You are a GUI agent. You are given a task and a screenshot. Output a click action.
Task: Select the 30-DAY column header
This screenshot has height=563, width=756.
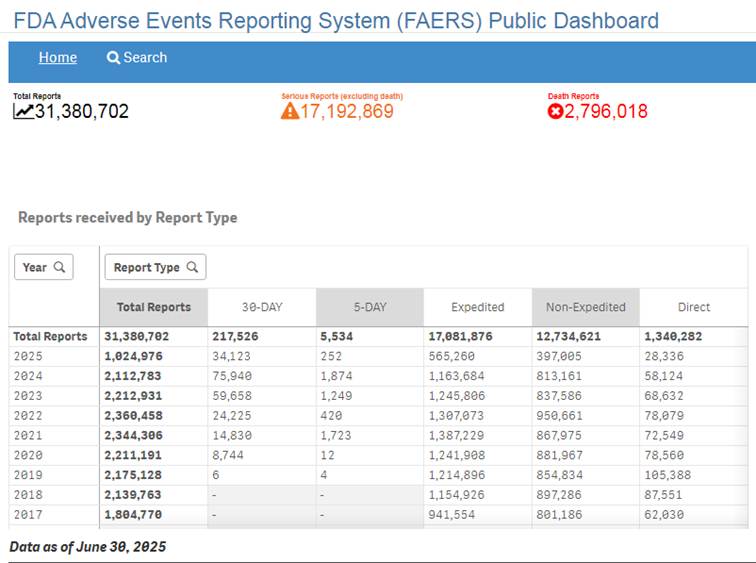tap(262, 307)
